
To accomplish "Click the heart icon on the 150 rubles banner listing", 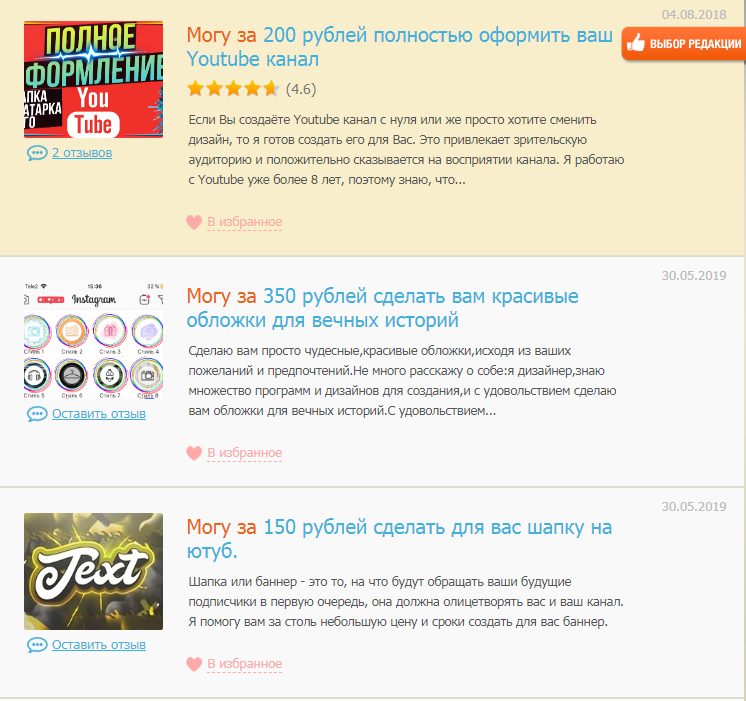I will 194,664.
